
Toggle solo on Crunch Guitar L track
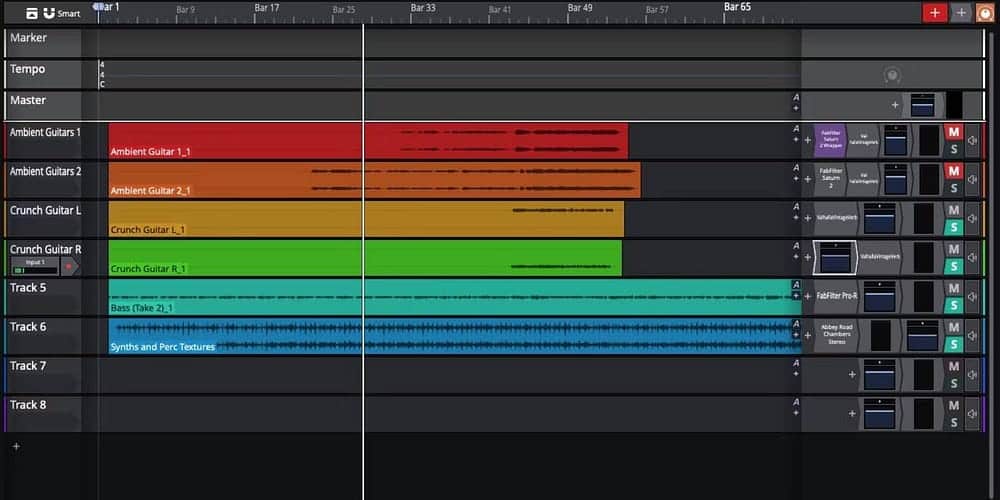[953, 227]
